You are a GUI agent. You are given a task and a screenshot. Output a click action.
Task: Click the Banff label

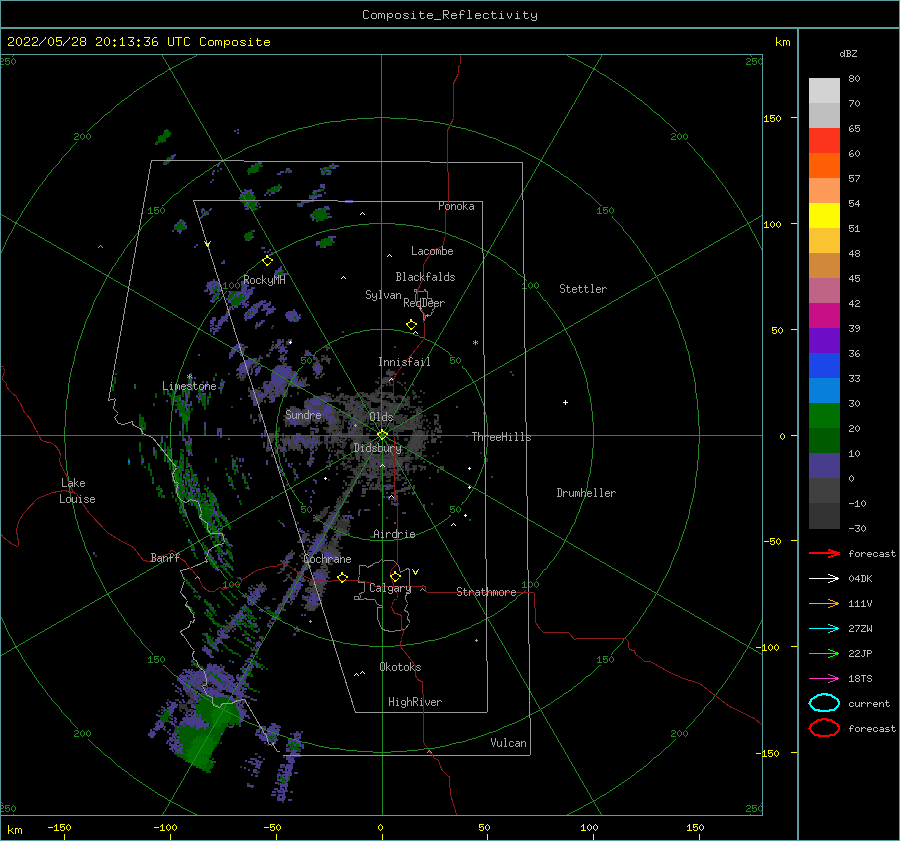tap(165, 557)
